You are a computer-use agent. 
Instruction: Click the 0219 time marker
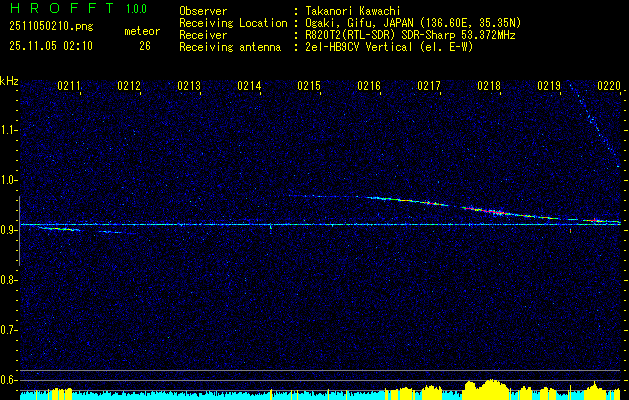coord(549,85)
